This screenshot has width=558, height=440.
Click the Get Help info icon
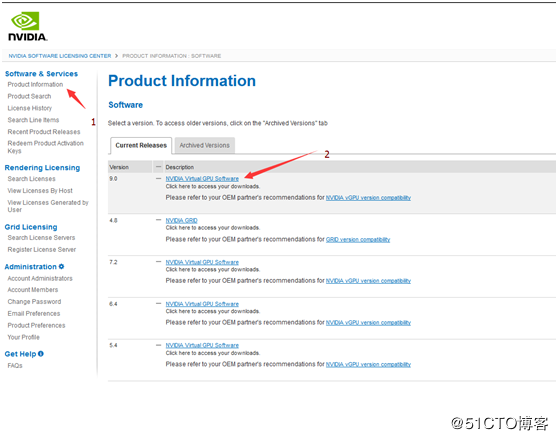(x=41, y=353)
